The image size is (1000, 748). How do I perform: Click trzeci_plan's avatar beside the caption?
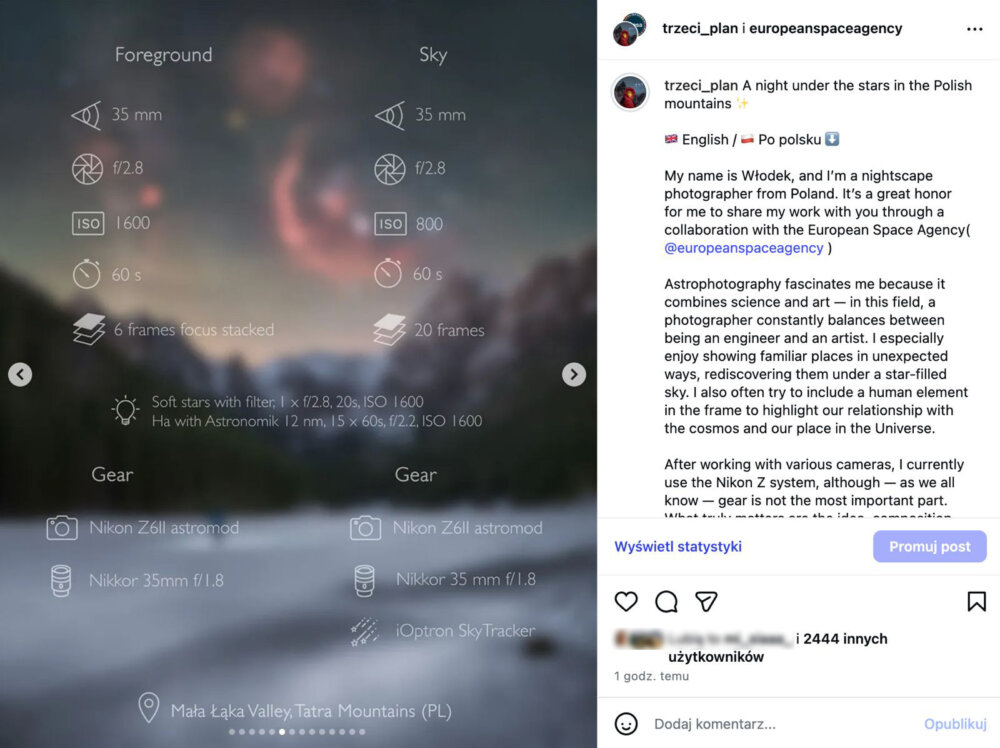[x=630, y=92]
